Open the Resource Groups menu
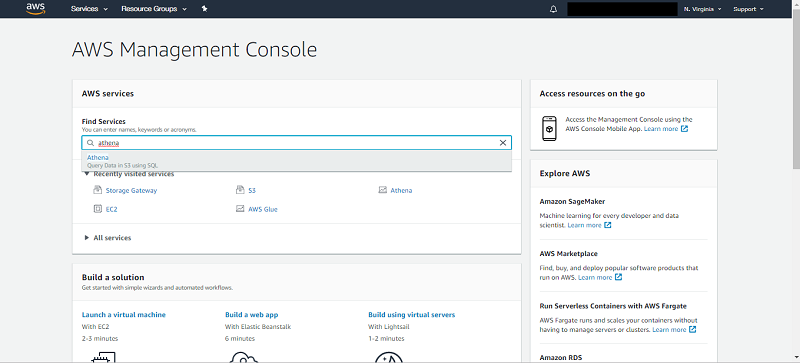Viewport: 800px width, 363px height. 154,9
